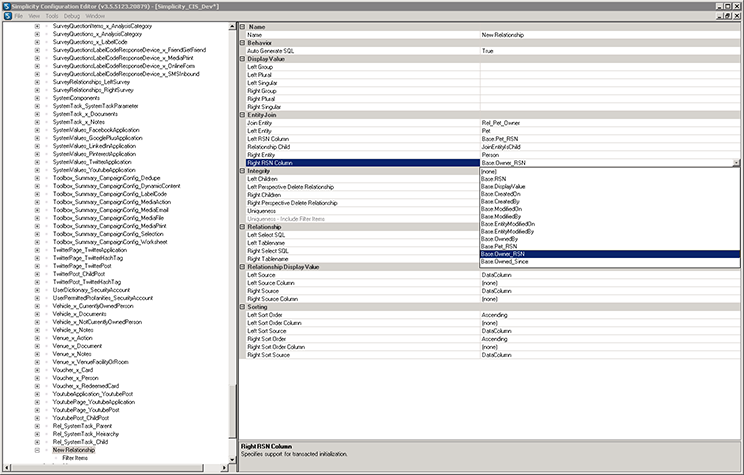The width and height of the screenshot is (744, 475).
Task: Select the SurveyRelationships_LeftSurvey tree item
Action: [x=91, y=82]
